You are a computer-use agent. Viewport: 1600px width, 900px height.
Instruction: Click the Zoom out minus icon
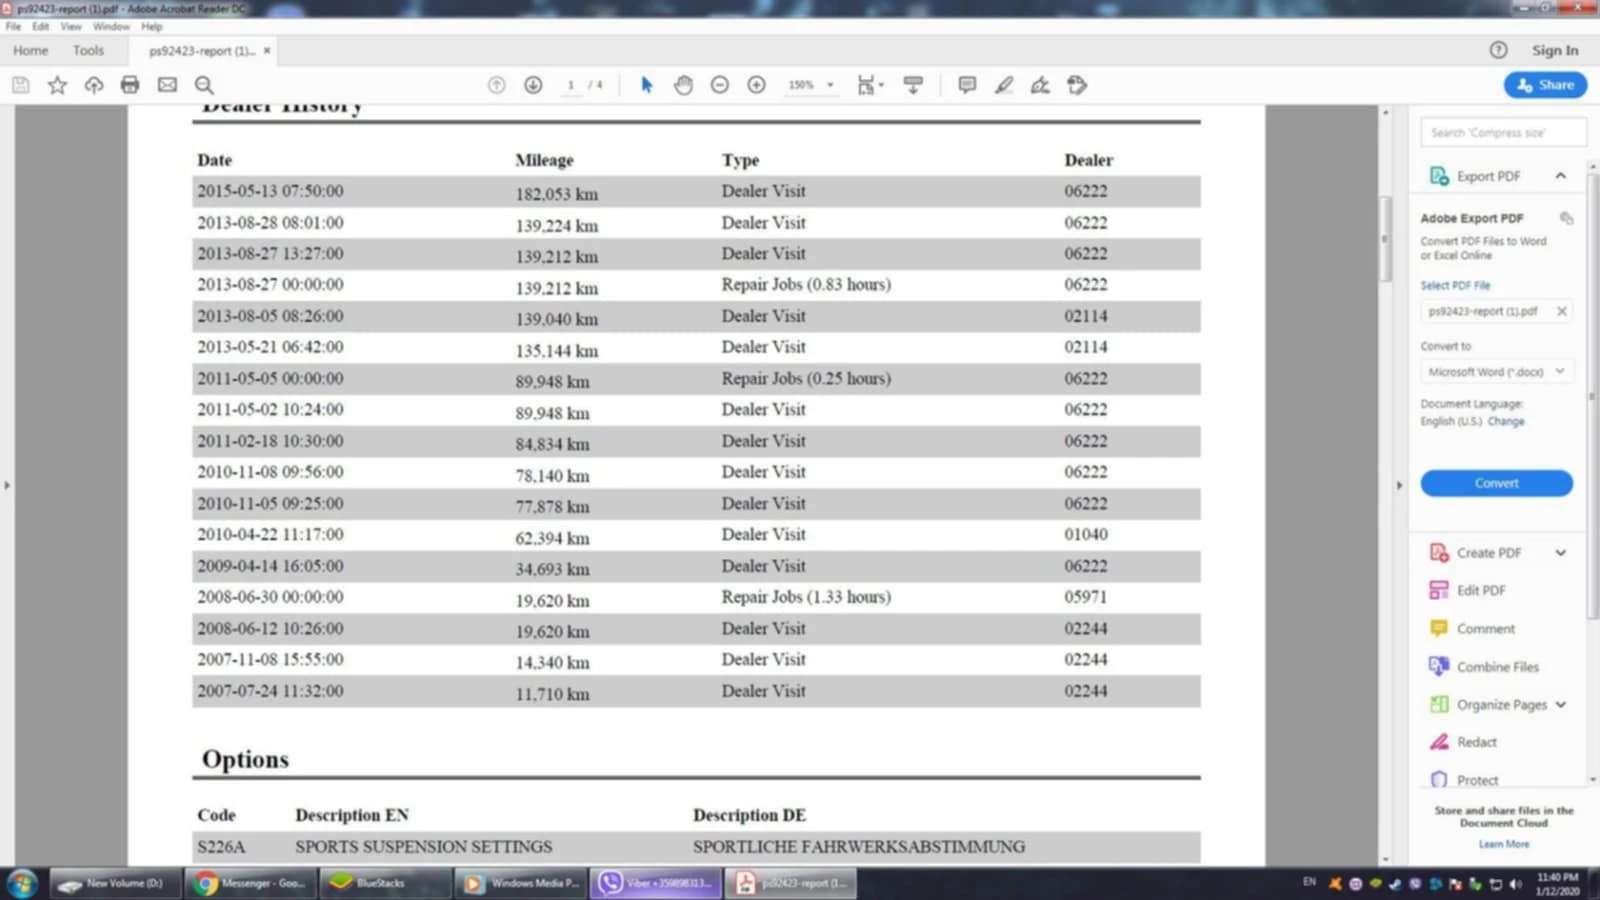pos(720,85)
